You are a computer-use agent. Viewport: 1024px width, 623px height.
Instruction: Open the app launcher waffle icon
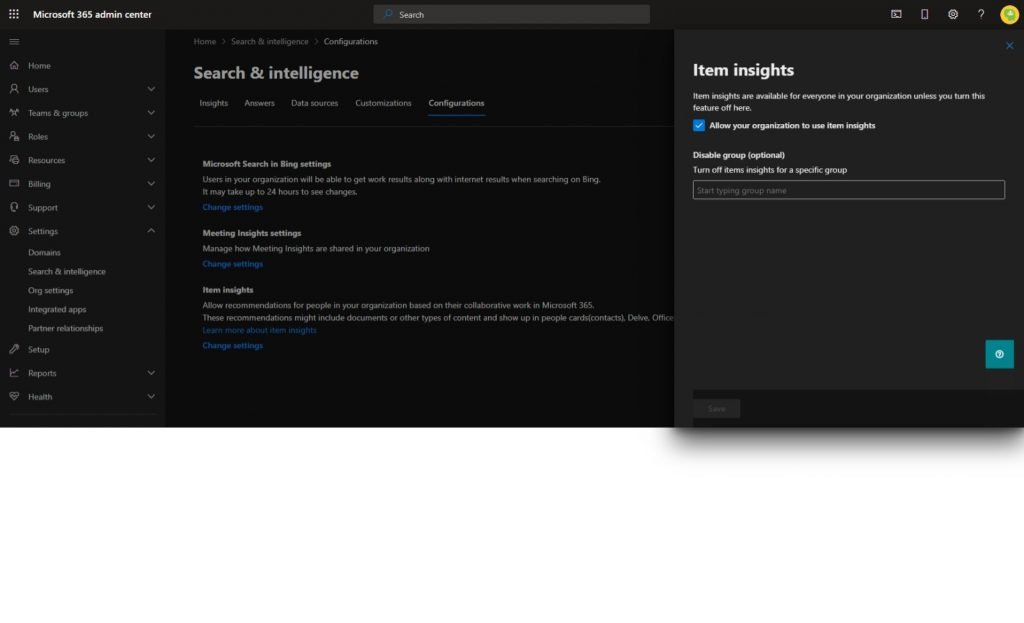click(x=14, y=14)
